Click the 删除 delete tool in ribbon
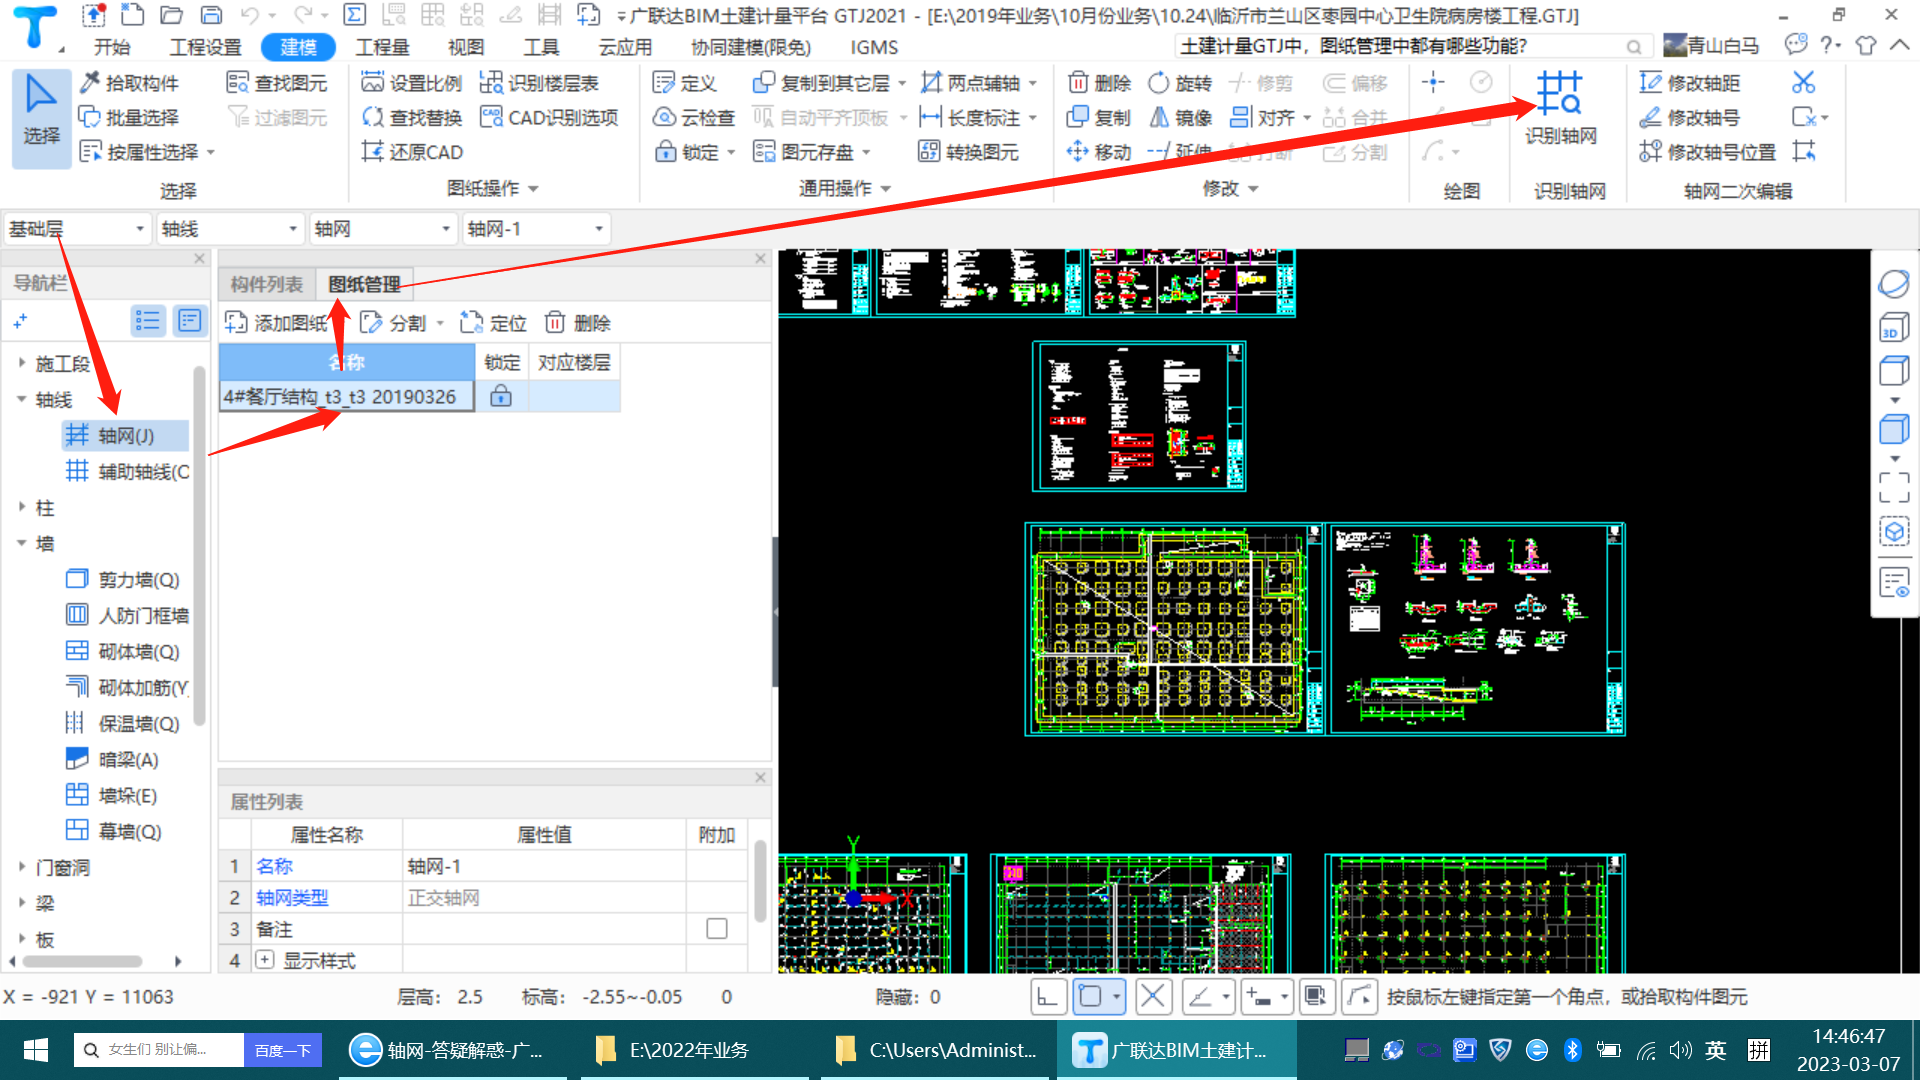Viewport: 1920px width, 1080px height. (x=1099, y=83)
